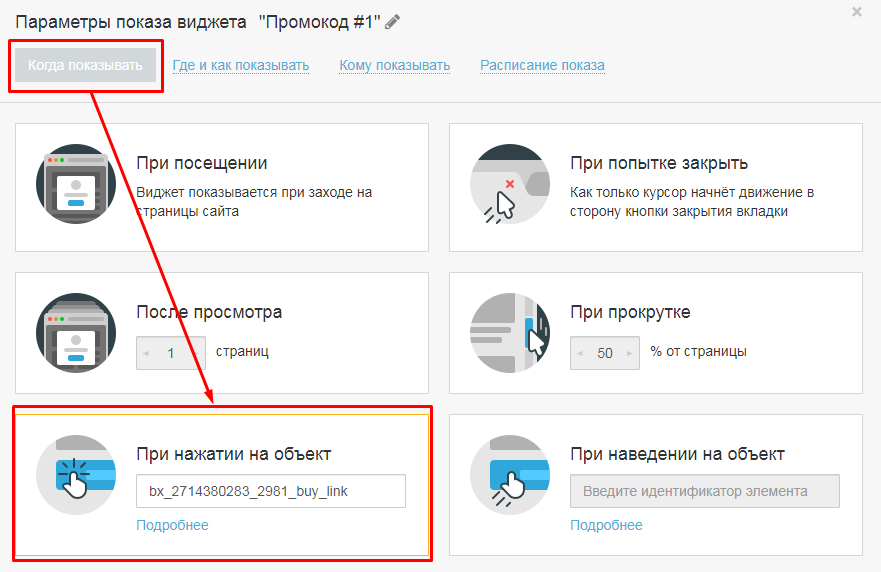Close the widget display settings dialog
This screenshot has height=572, width=881.
pyautogui.click(x=857, y=11)
